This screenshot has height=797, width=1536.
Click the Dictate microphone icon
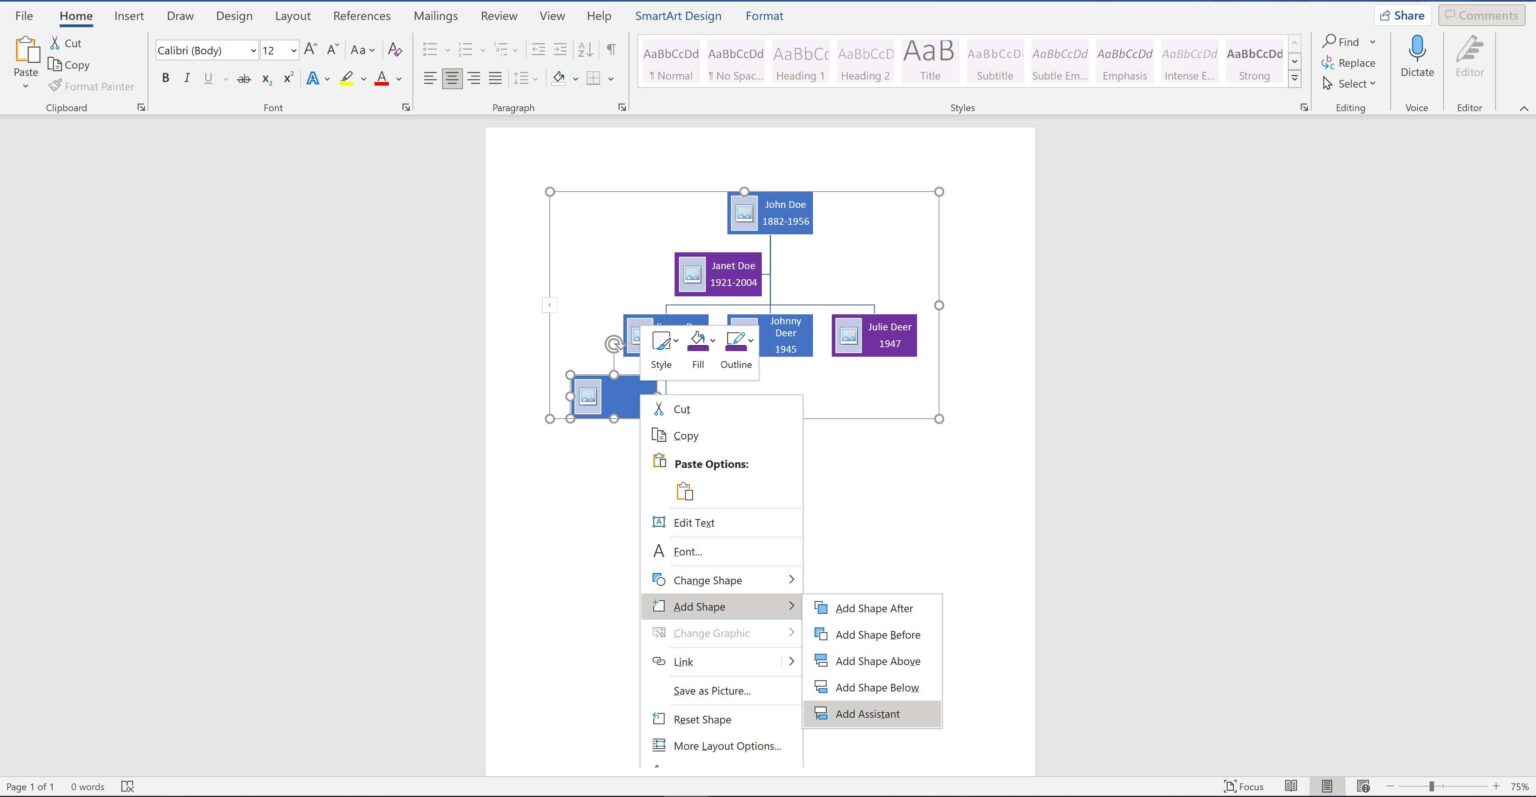pos(1416,49)
